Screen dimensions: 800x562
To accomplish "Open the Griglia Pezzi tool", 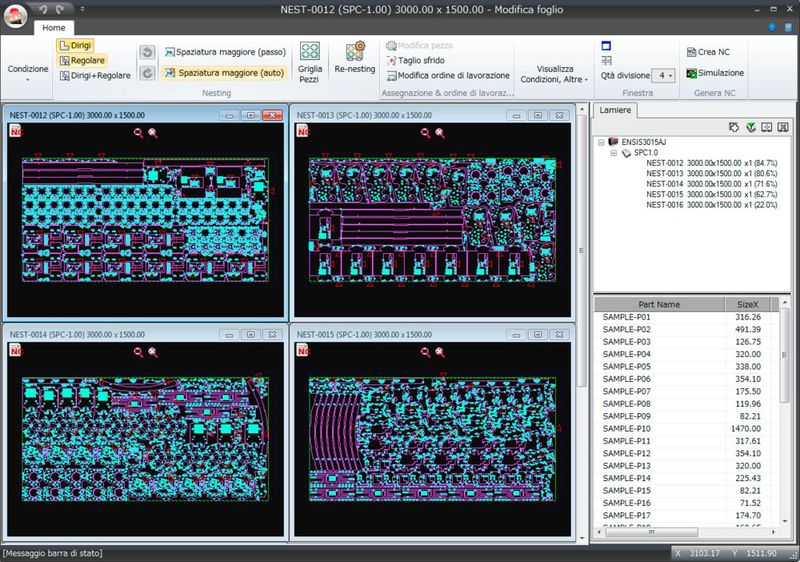I will (x=309, y=60).
